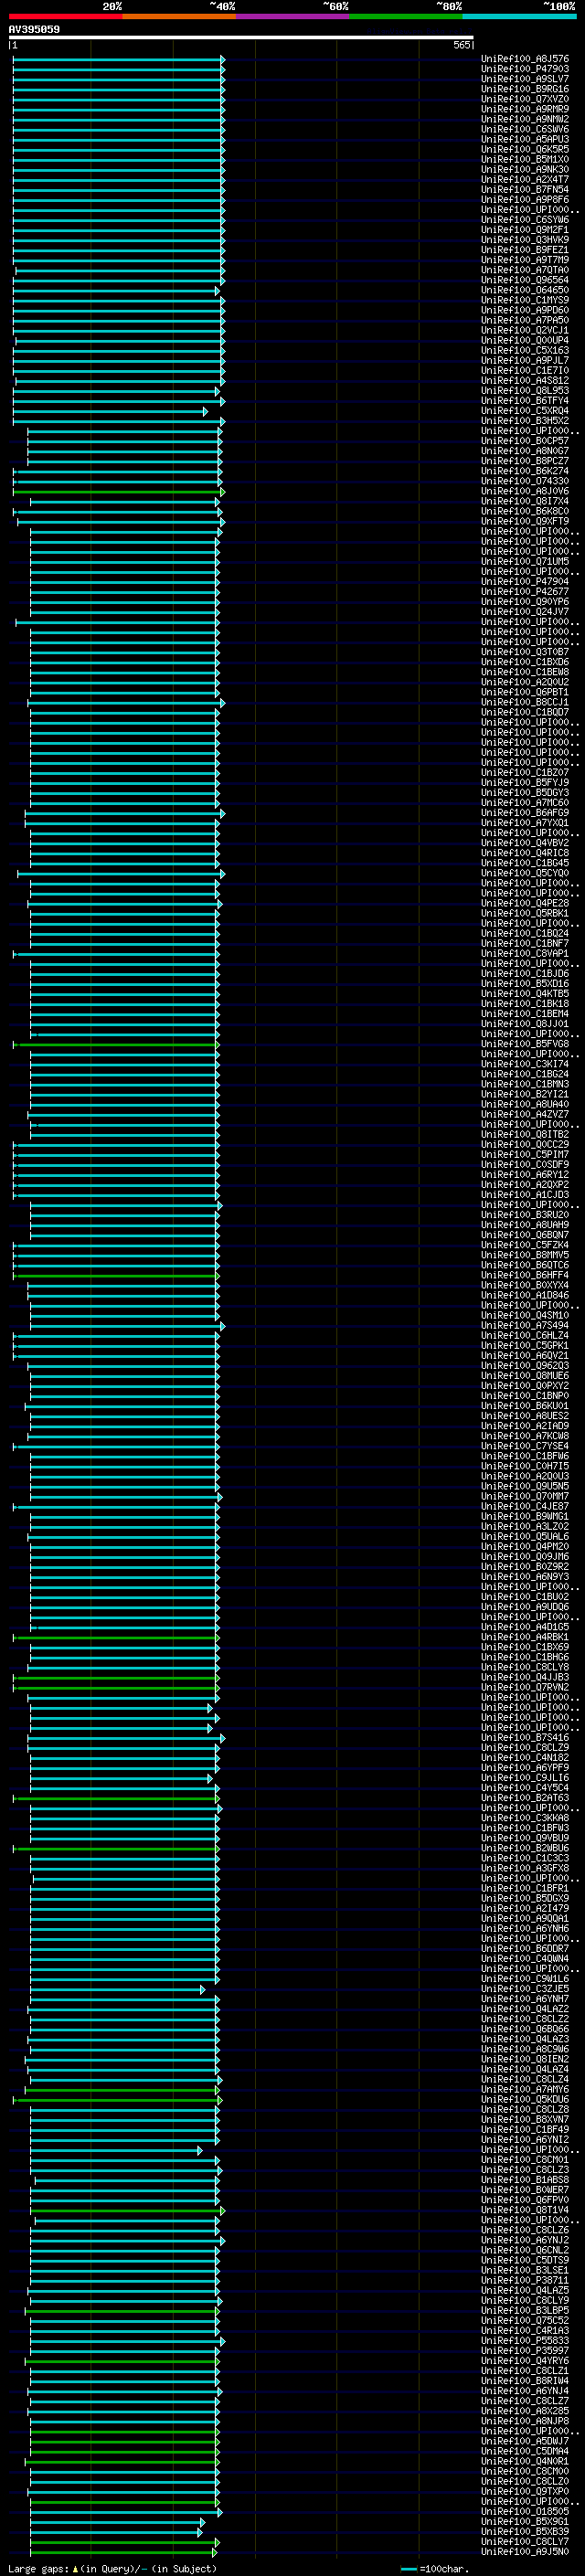Image resolution: width=585 pixels, height=2576 pixels.
Task: Select hit UniRef100_Q9XFT9
Action: (525, 521)
